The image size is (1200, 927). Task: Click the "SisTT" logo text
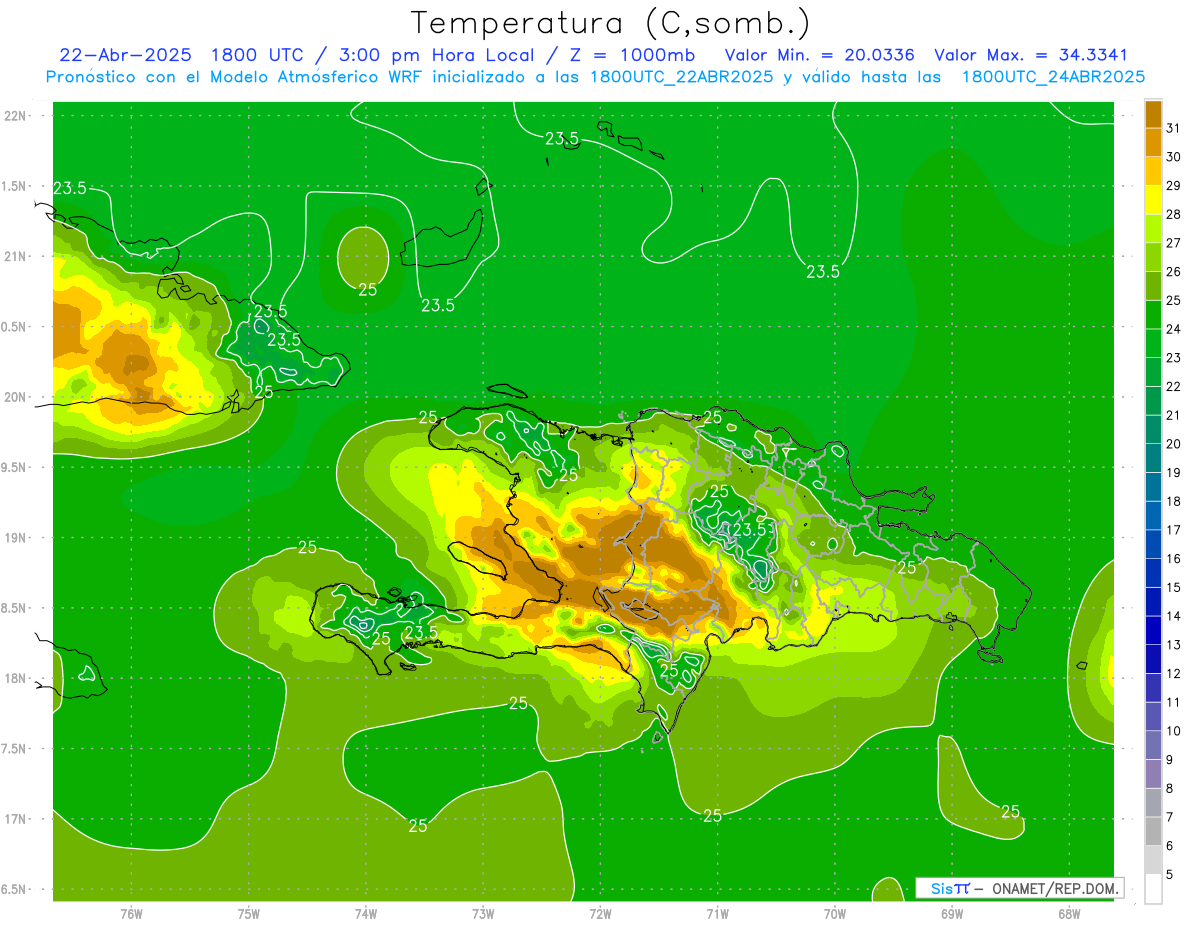[949, 888]
